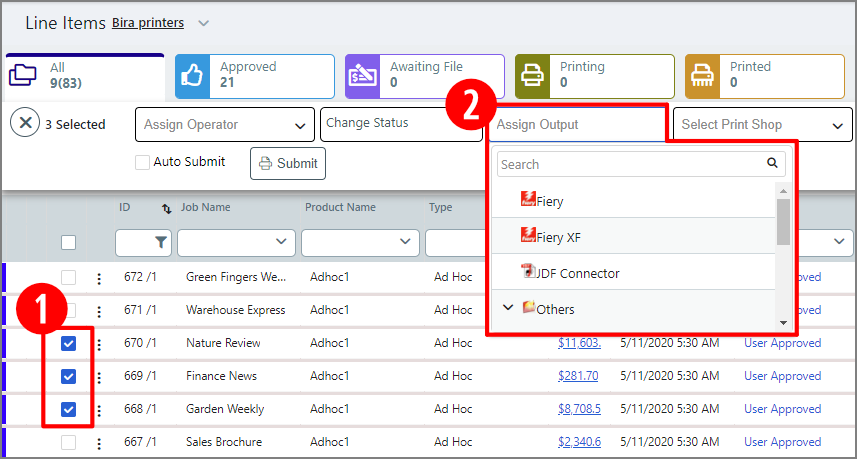The width and height of the screenshot is (857, 459).
Task: Uncheck the Finance News row checkbox
Action: point(68,376)
